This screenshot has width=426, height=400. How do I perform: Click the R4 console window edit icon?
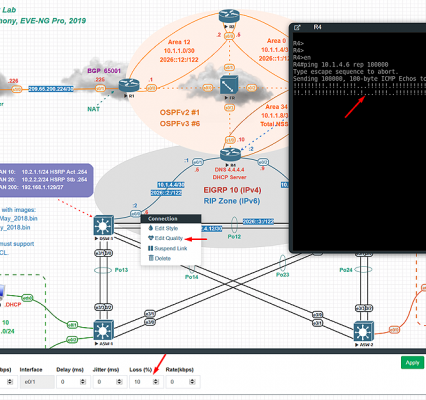(x=297, y=28)
